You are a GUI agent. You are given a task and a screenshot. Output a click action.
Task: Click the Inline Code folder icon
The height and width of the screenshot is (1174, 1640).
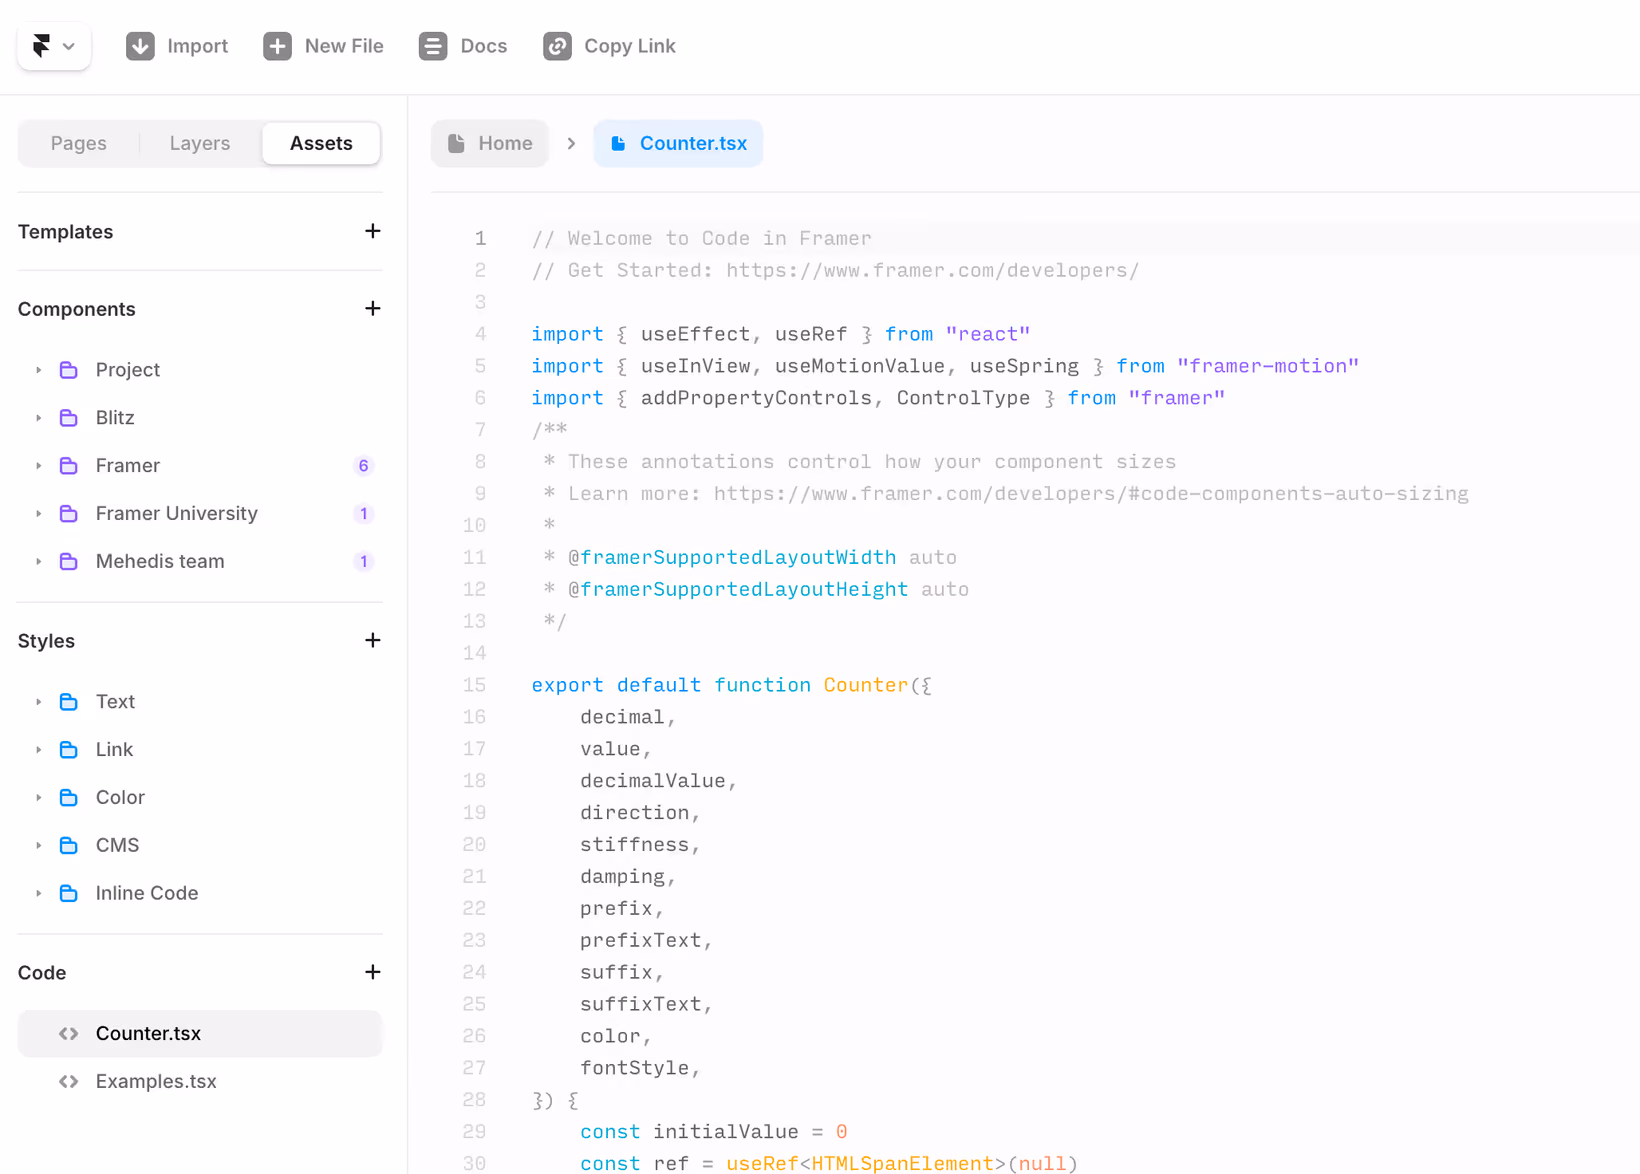68,894
